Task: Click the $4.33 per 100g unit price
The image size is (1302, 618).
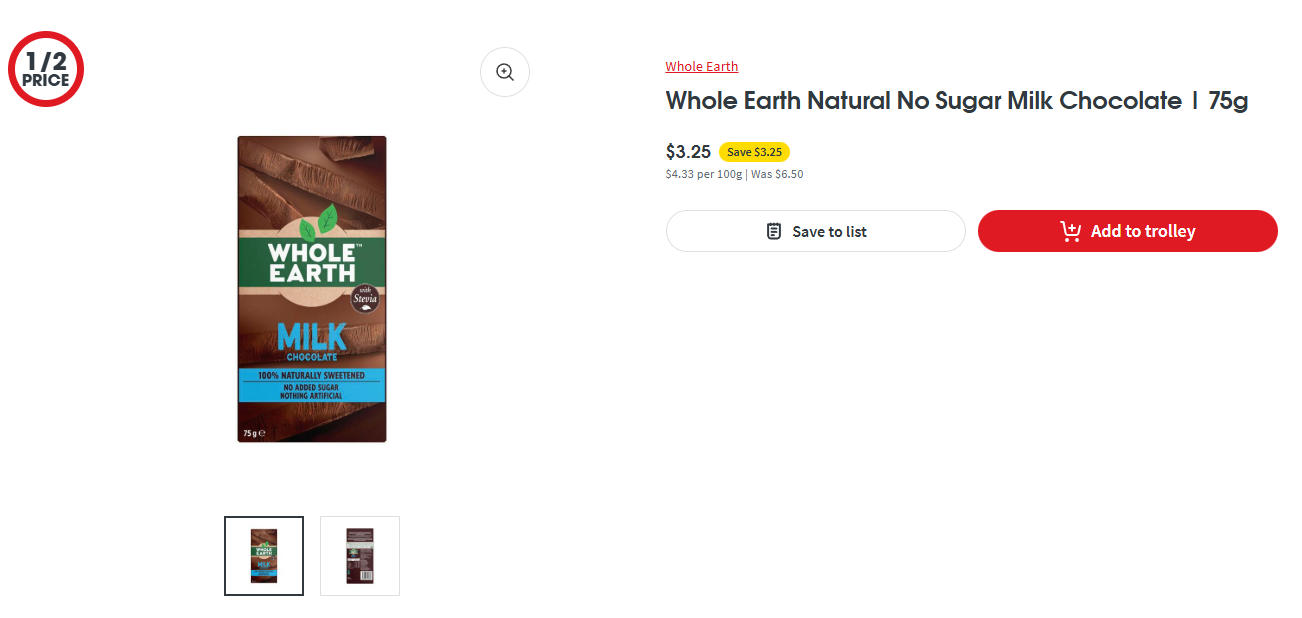Action: (x=703, y=174)
